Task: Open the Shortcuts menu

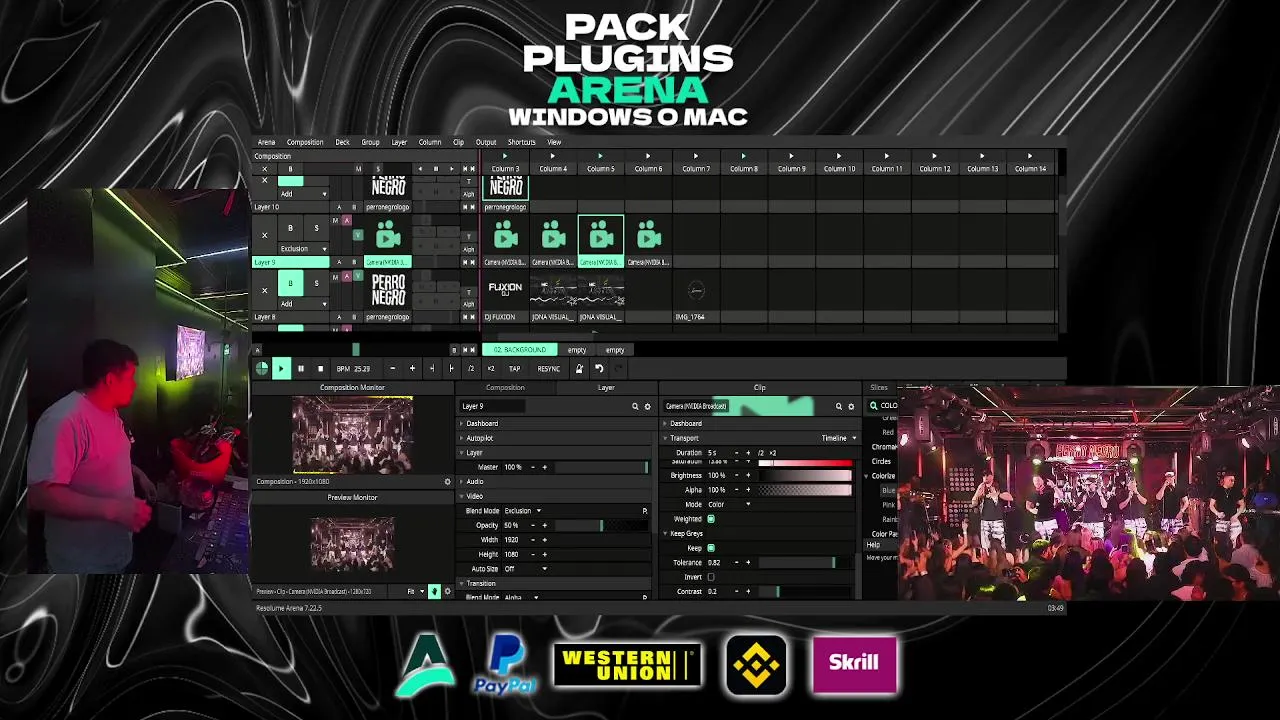Action: (521, 142)
